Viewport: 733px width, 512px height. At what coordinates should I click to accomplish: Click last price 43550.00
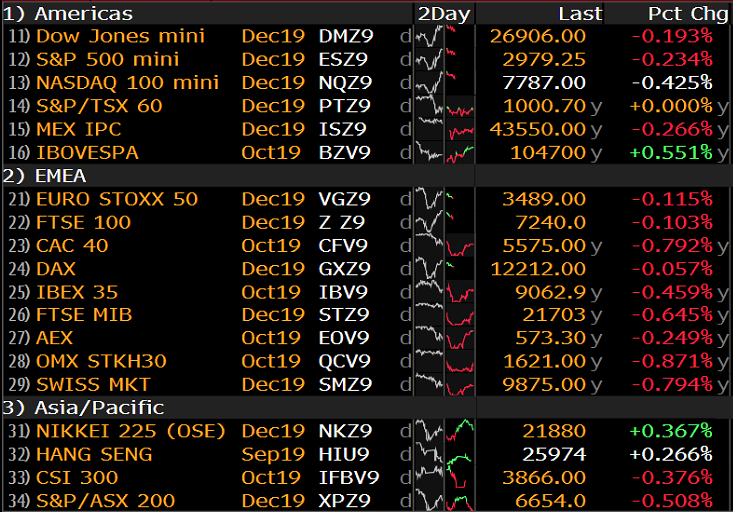tap(538, 130)
